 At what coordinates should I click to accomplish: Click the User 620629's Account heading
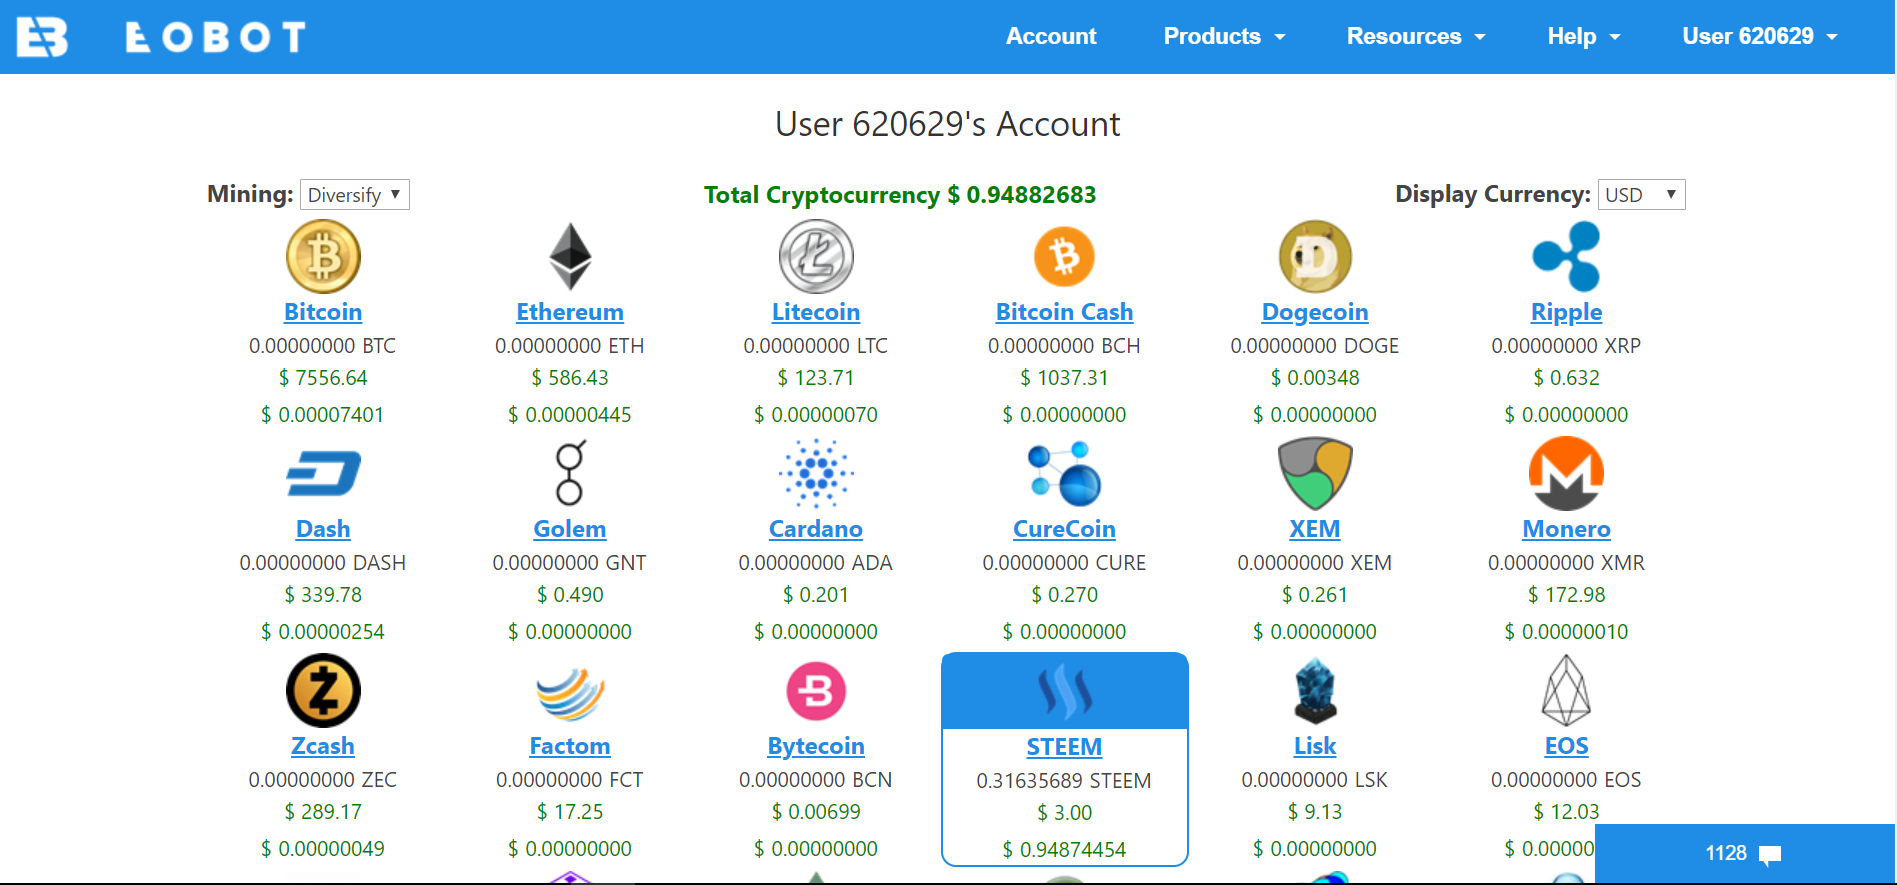point(948,124)
